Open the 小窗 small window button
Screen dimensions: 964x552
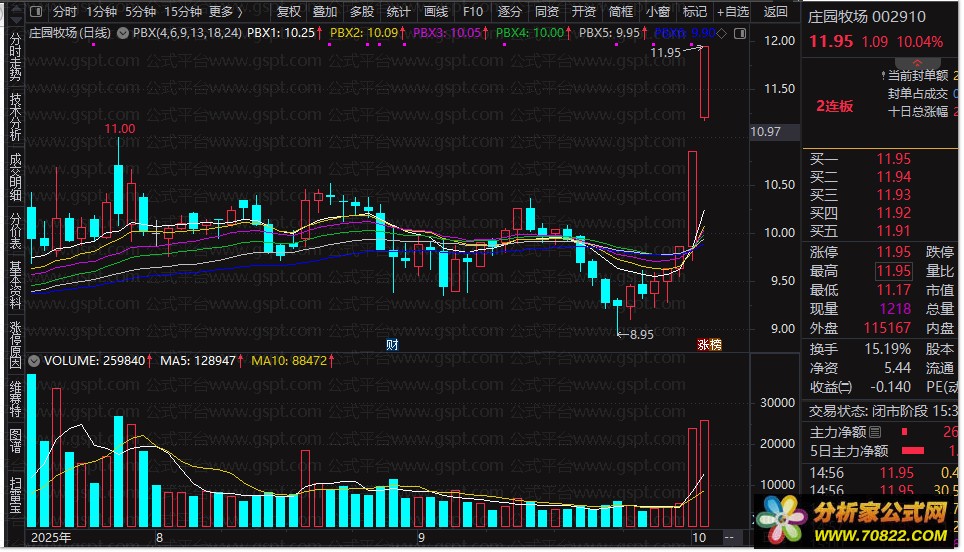click(x=657, y=12)
